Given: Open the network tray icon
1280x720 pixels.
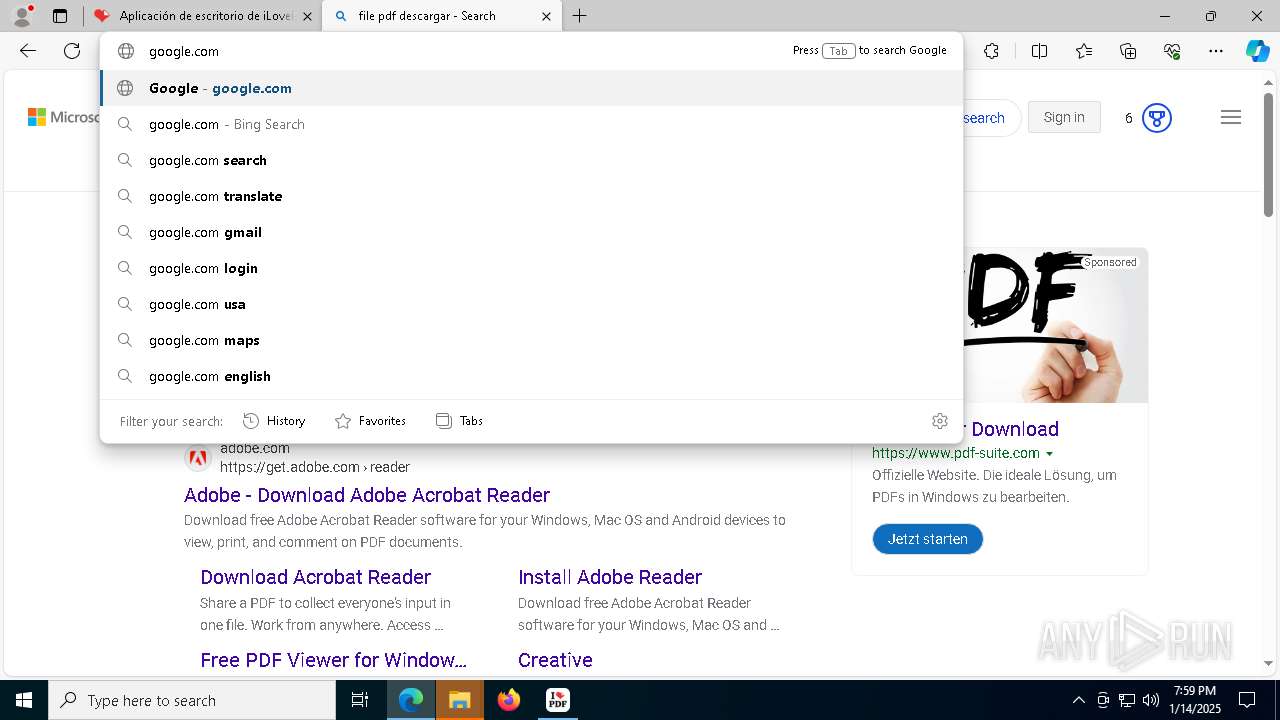Looking at the screenshot, I should 1127,700.
